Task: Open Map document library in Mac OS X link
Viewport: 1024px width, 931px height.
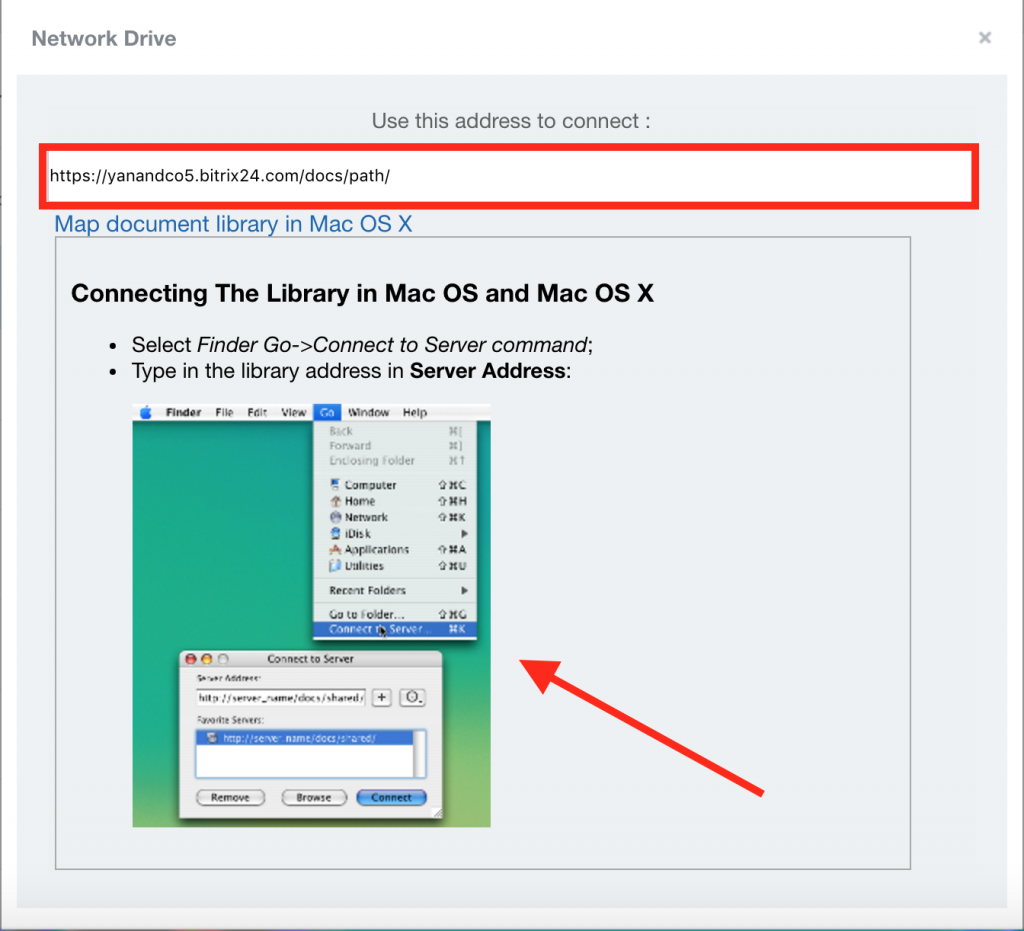Action: coord(233,224)
